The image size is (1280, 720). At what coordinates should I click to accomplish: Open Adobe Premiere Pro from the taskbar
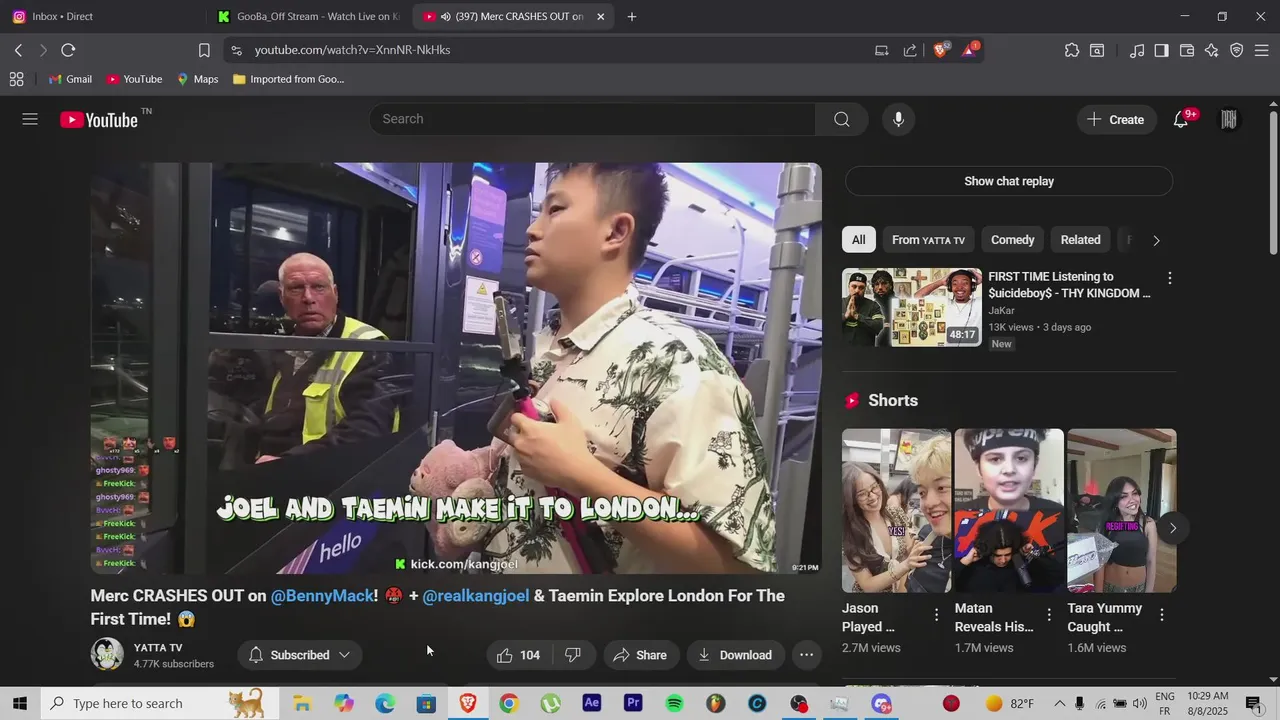pyautogui.click(x=633, y=704)
